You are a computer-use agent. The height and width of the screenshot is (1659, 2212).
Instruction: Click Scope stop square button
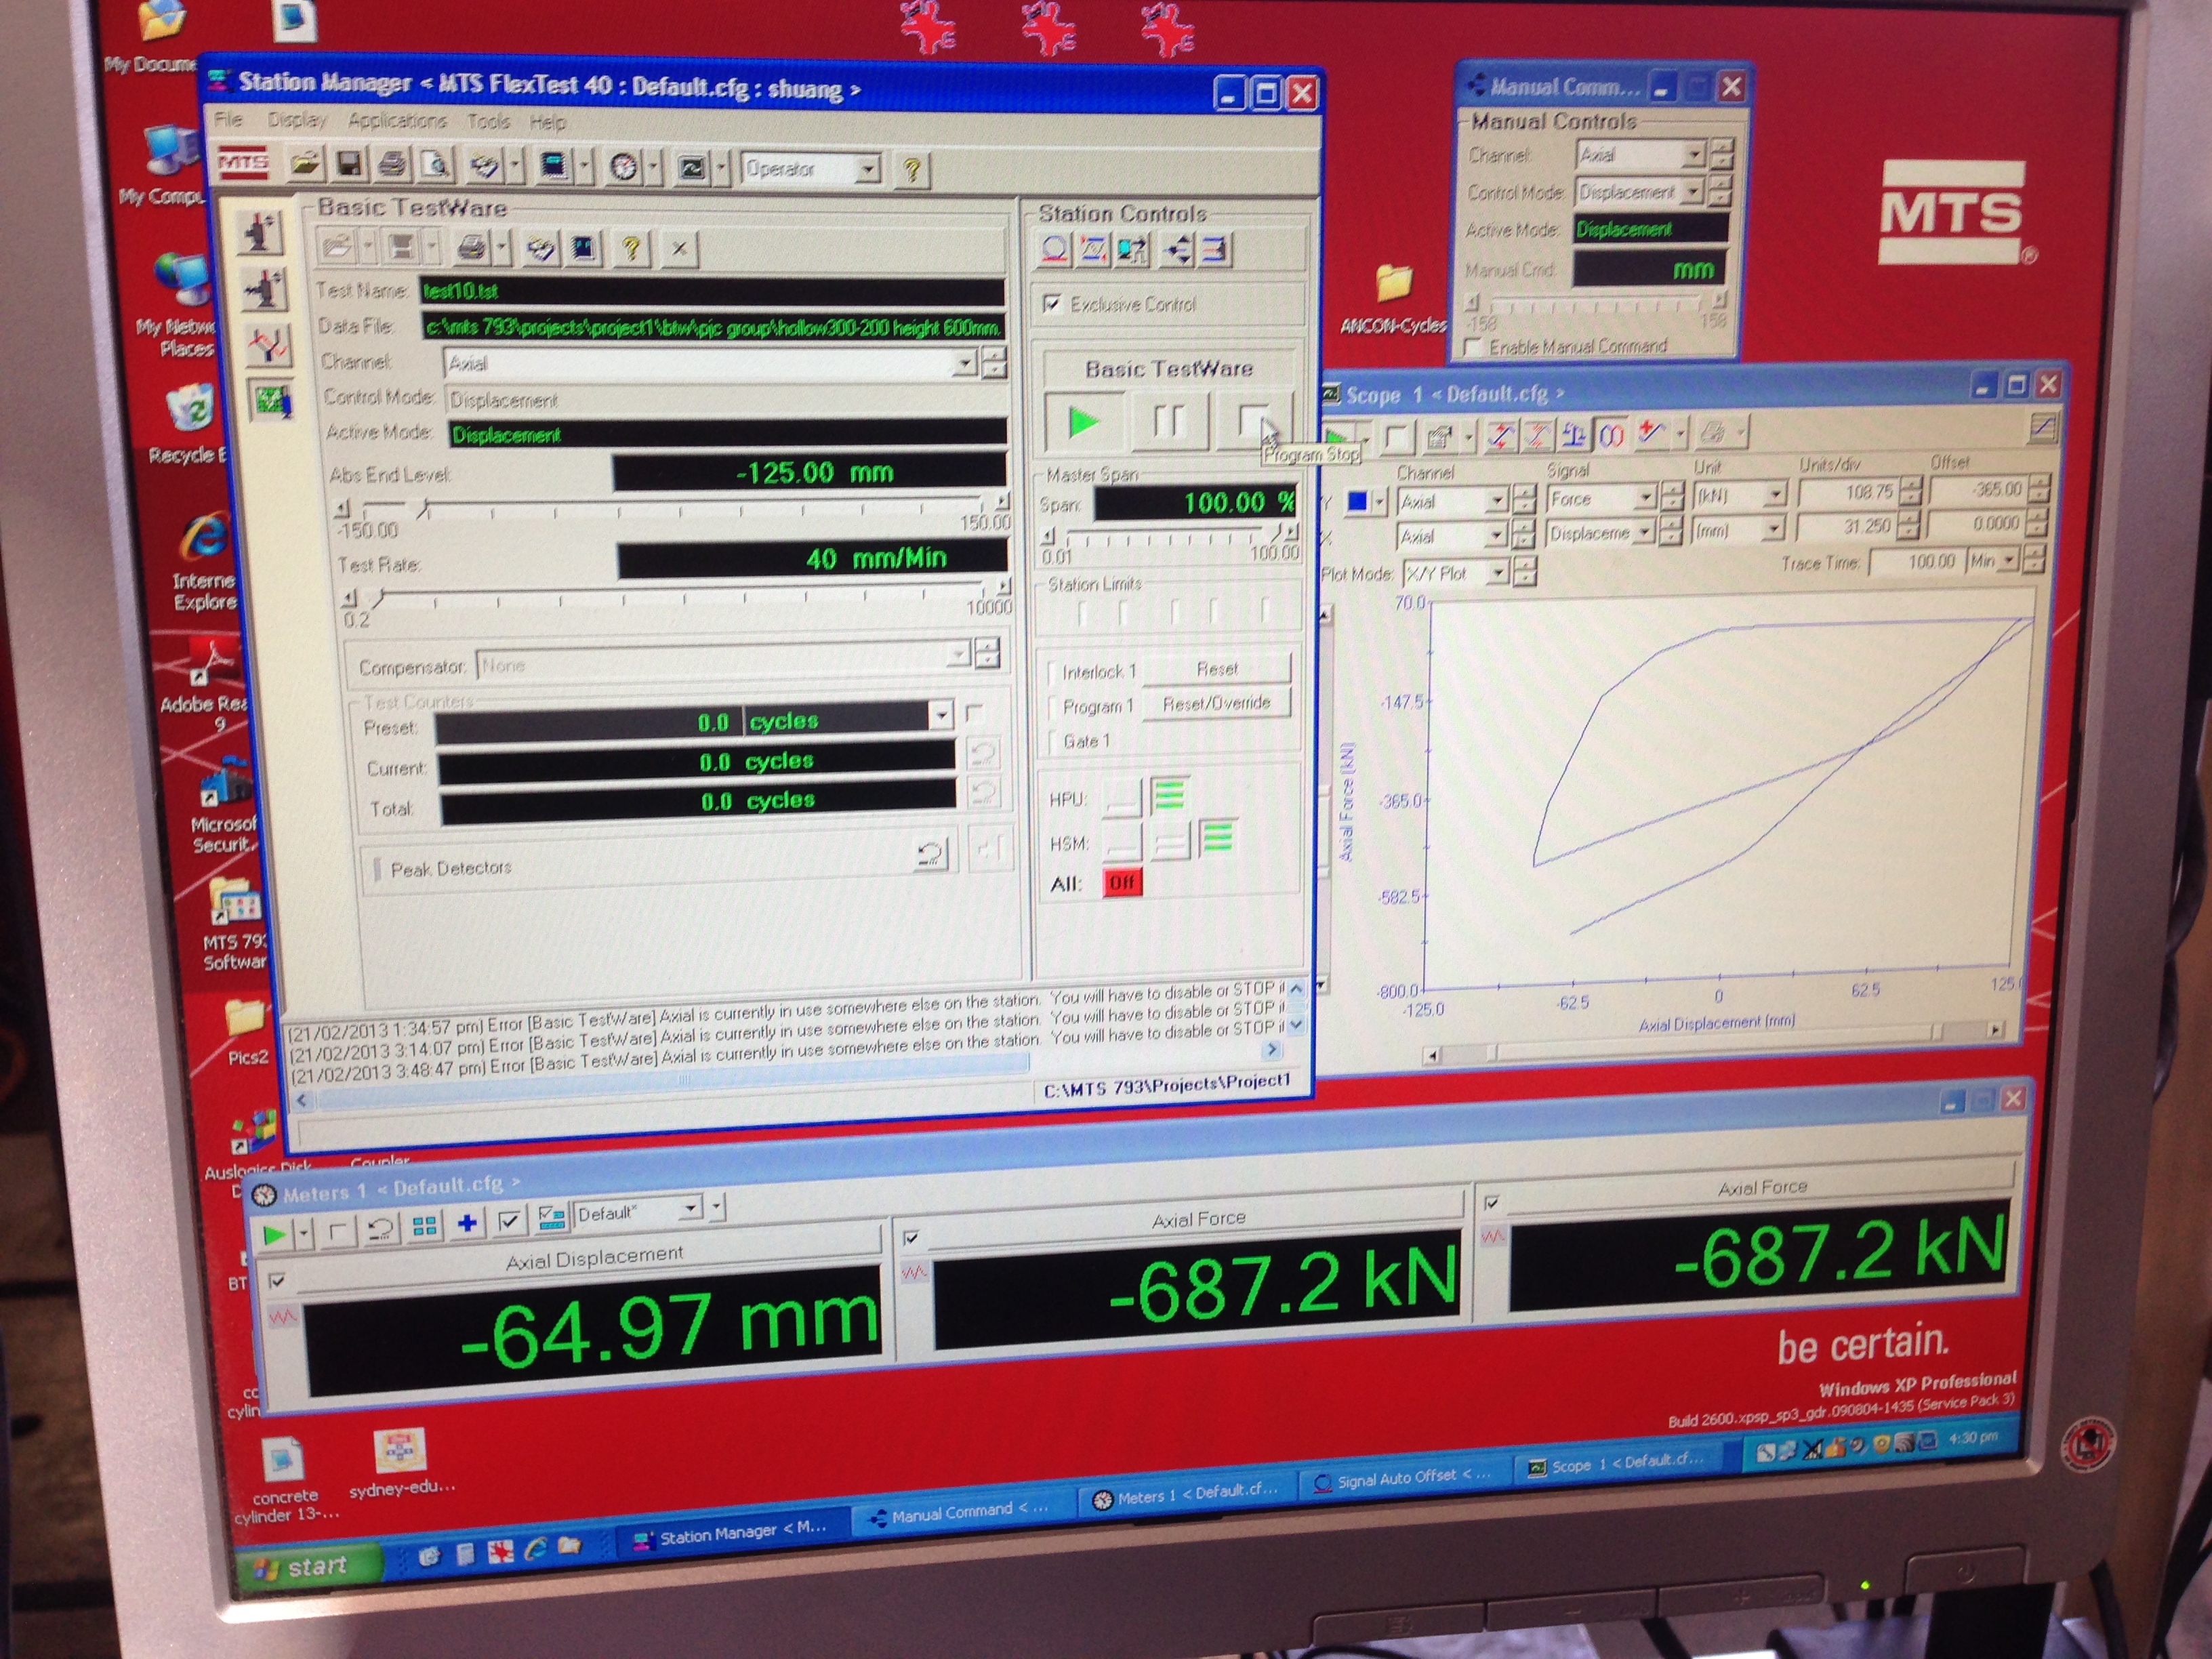1397,437
